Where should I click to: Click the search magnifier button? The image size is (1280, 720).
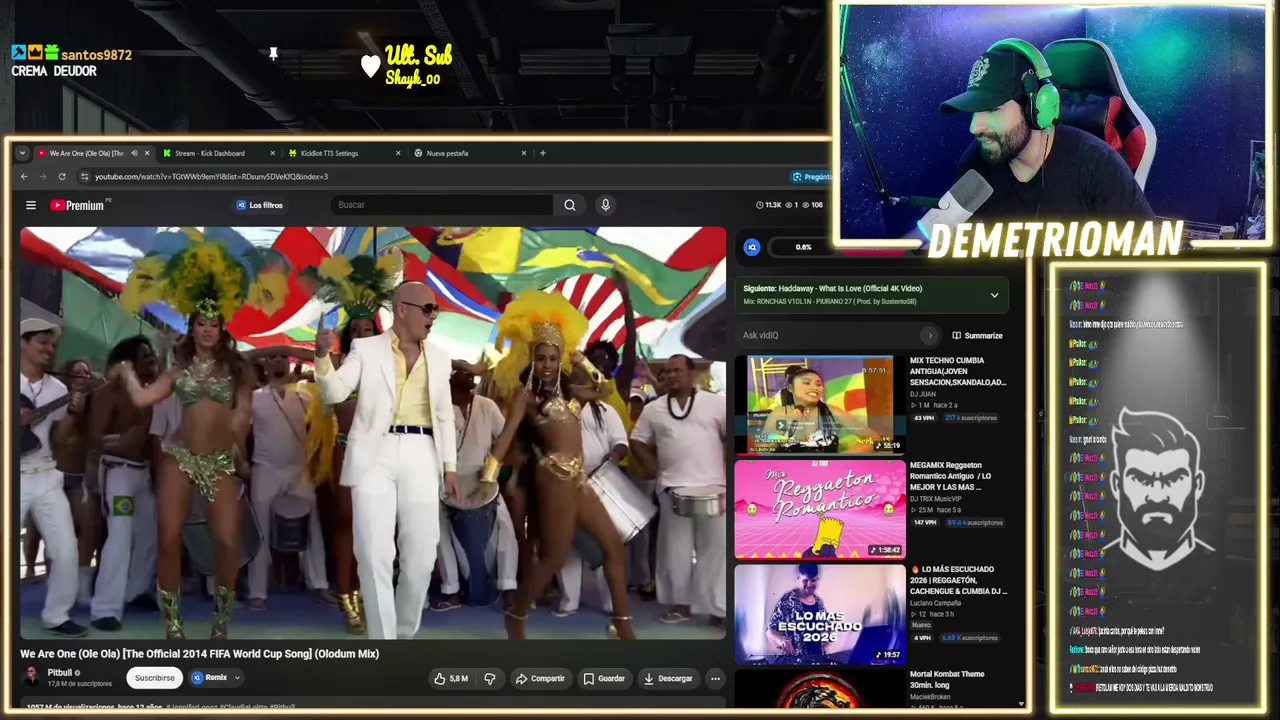pos(570,205)
